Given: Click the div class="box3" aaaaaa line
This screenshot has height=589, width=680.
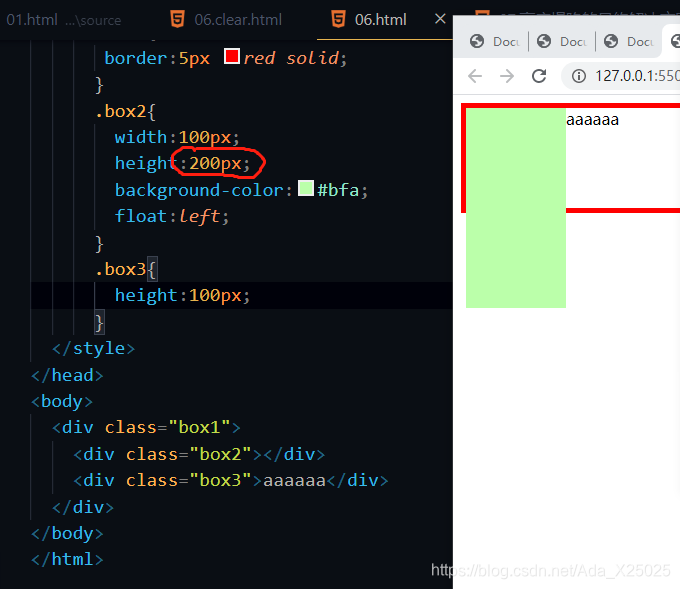Looking at the screenshot, I should coord(231,481).
